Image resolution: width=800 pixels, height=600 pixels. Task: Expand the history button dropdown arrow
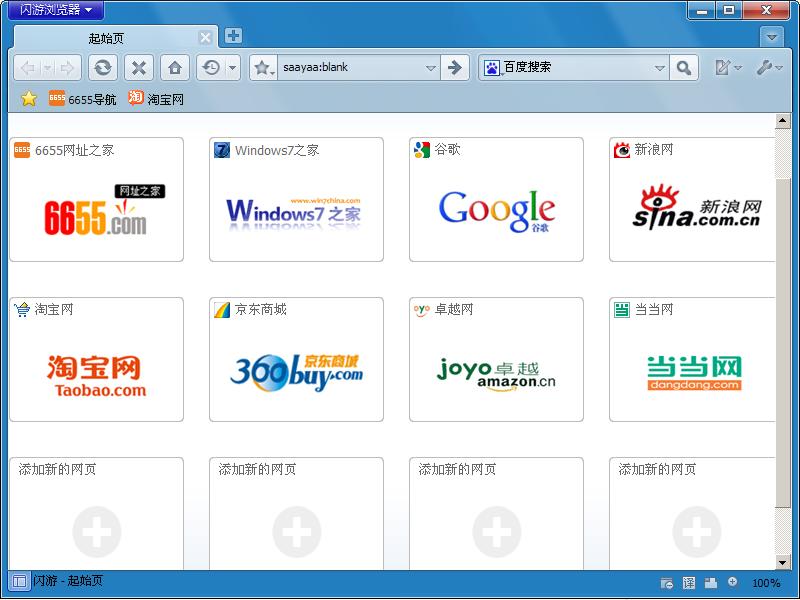(x=232, y=67)
